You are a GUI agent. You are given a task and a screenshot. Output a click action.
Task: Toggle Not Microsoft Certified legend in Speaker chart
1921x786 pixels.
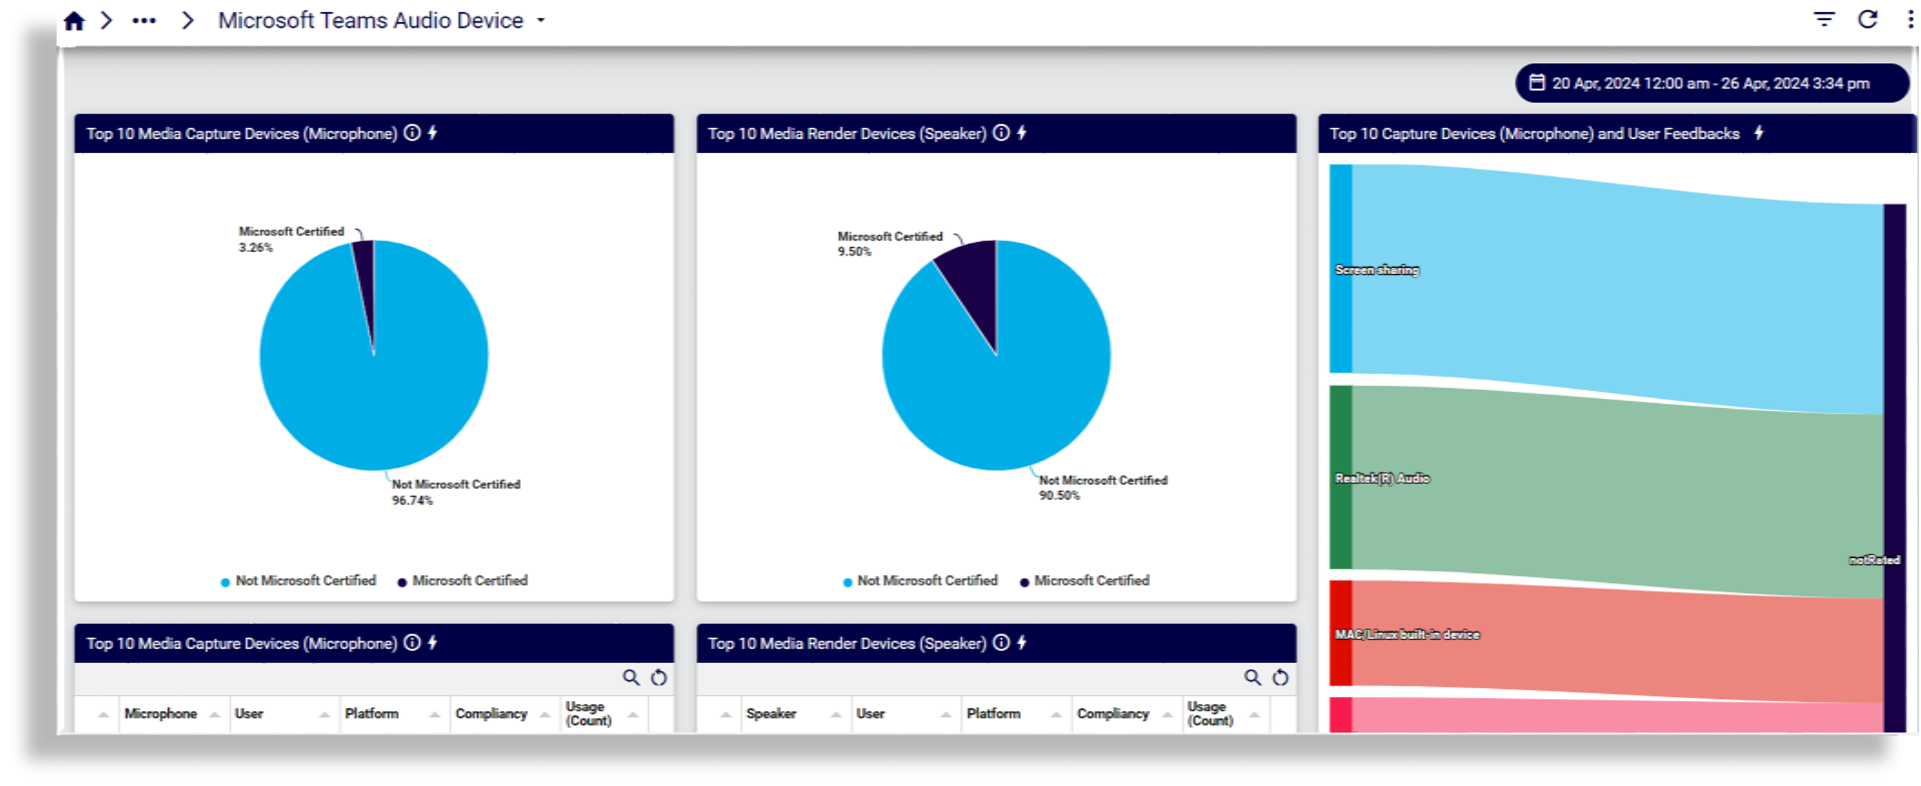921,581
